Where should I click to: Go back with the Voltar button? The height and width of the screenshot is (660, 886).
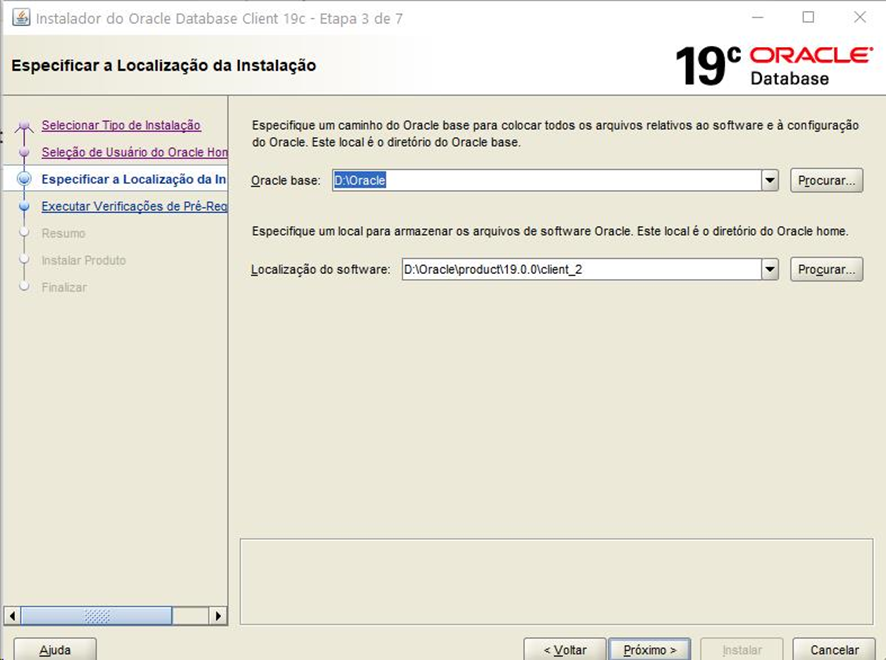564,649
